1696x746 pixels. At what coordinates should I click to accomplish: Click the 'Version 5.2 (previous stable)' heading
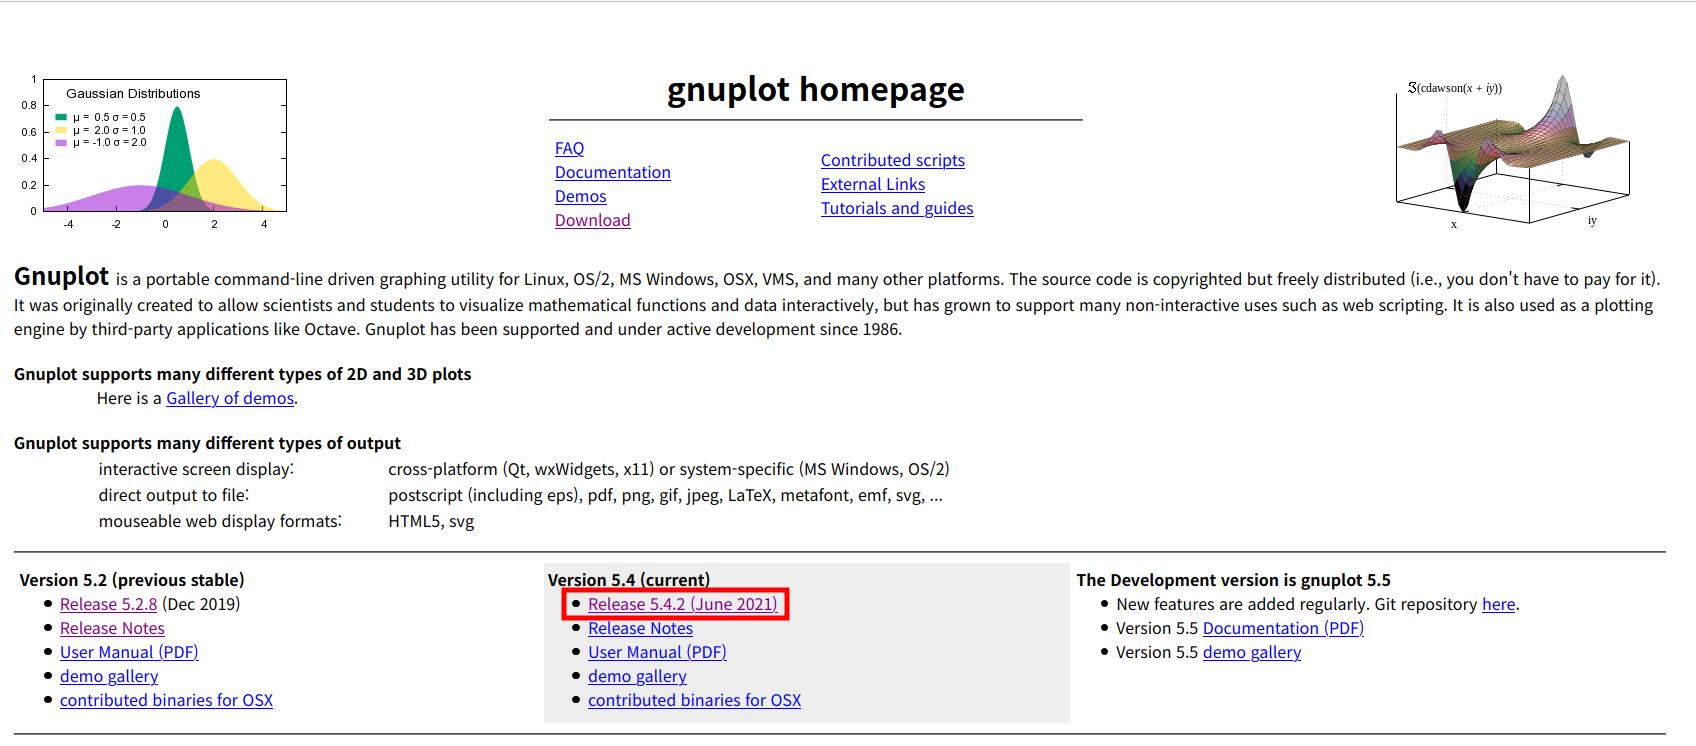[x=132, y=580]
